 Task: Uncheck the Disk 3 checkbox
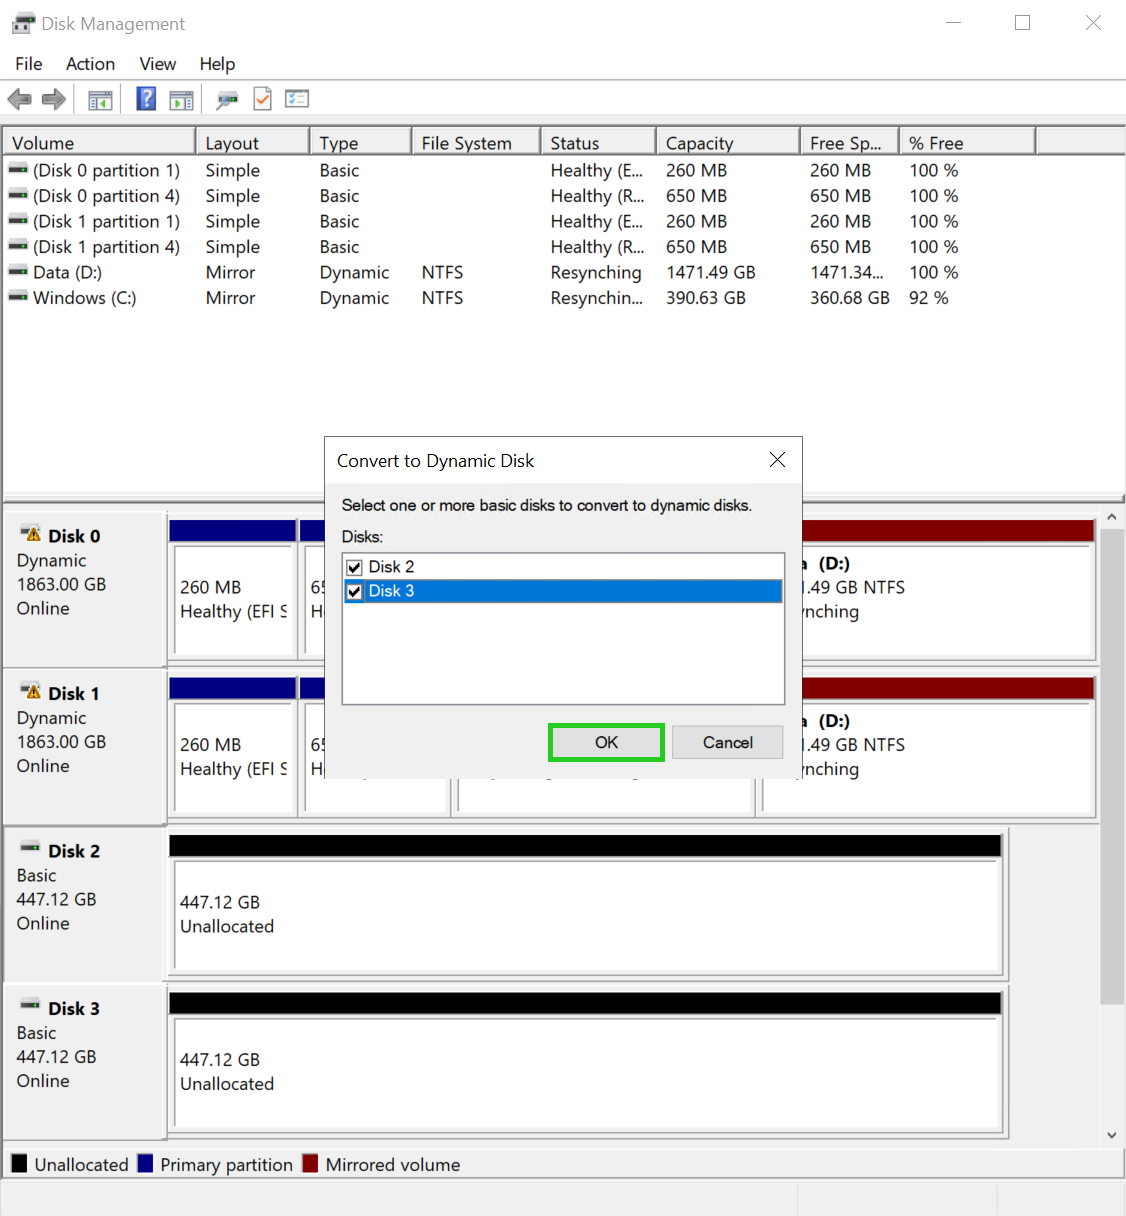pos(354,591)
